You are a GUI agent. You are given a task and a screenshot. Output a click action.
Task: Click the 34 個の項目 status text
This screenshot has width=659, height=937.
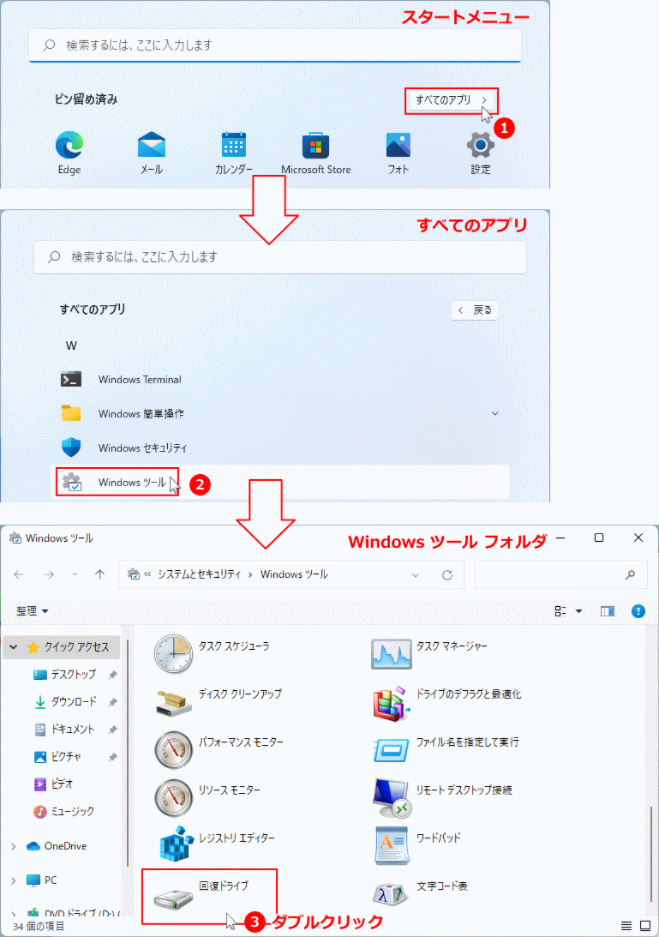pyautogui.click(x=38, y=926)
